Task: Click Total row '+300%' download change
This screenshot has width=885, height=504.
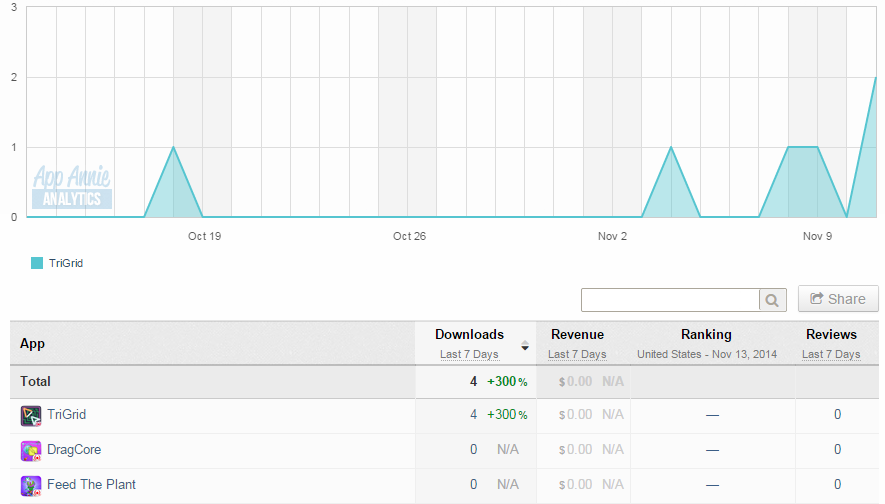Action: [507, 382]
